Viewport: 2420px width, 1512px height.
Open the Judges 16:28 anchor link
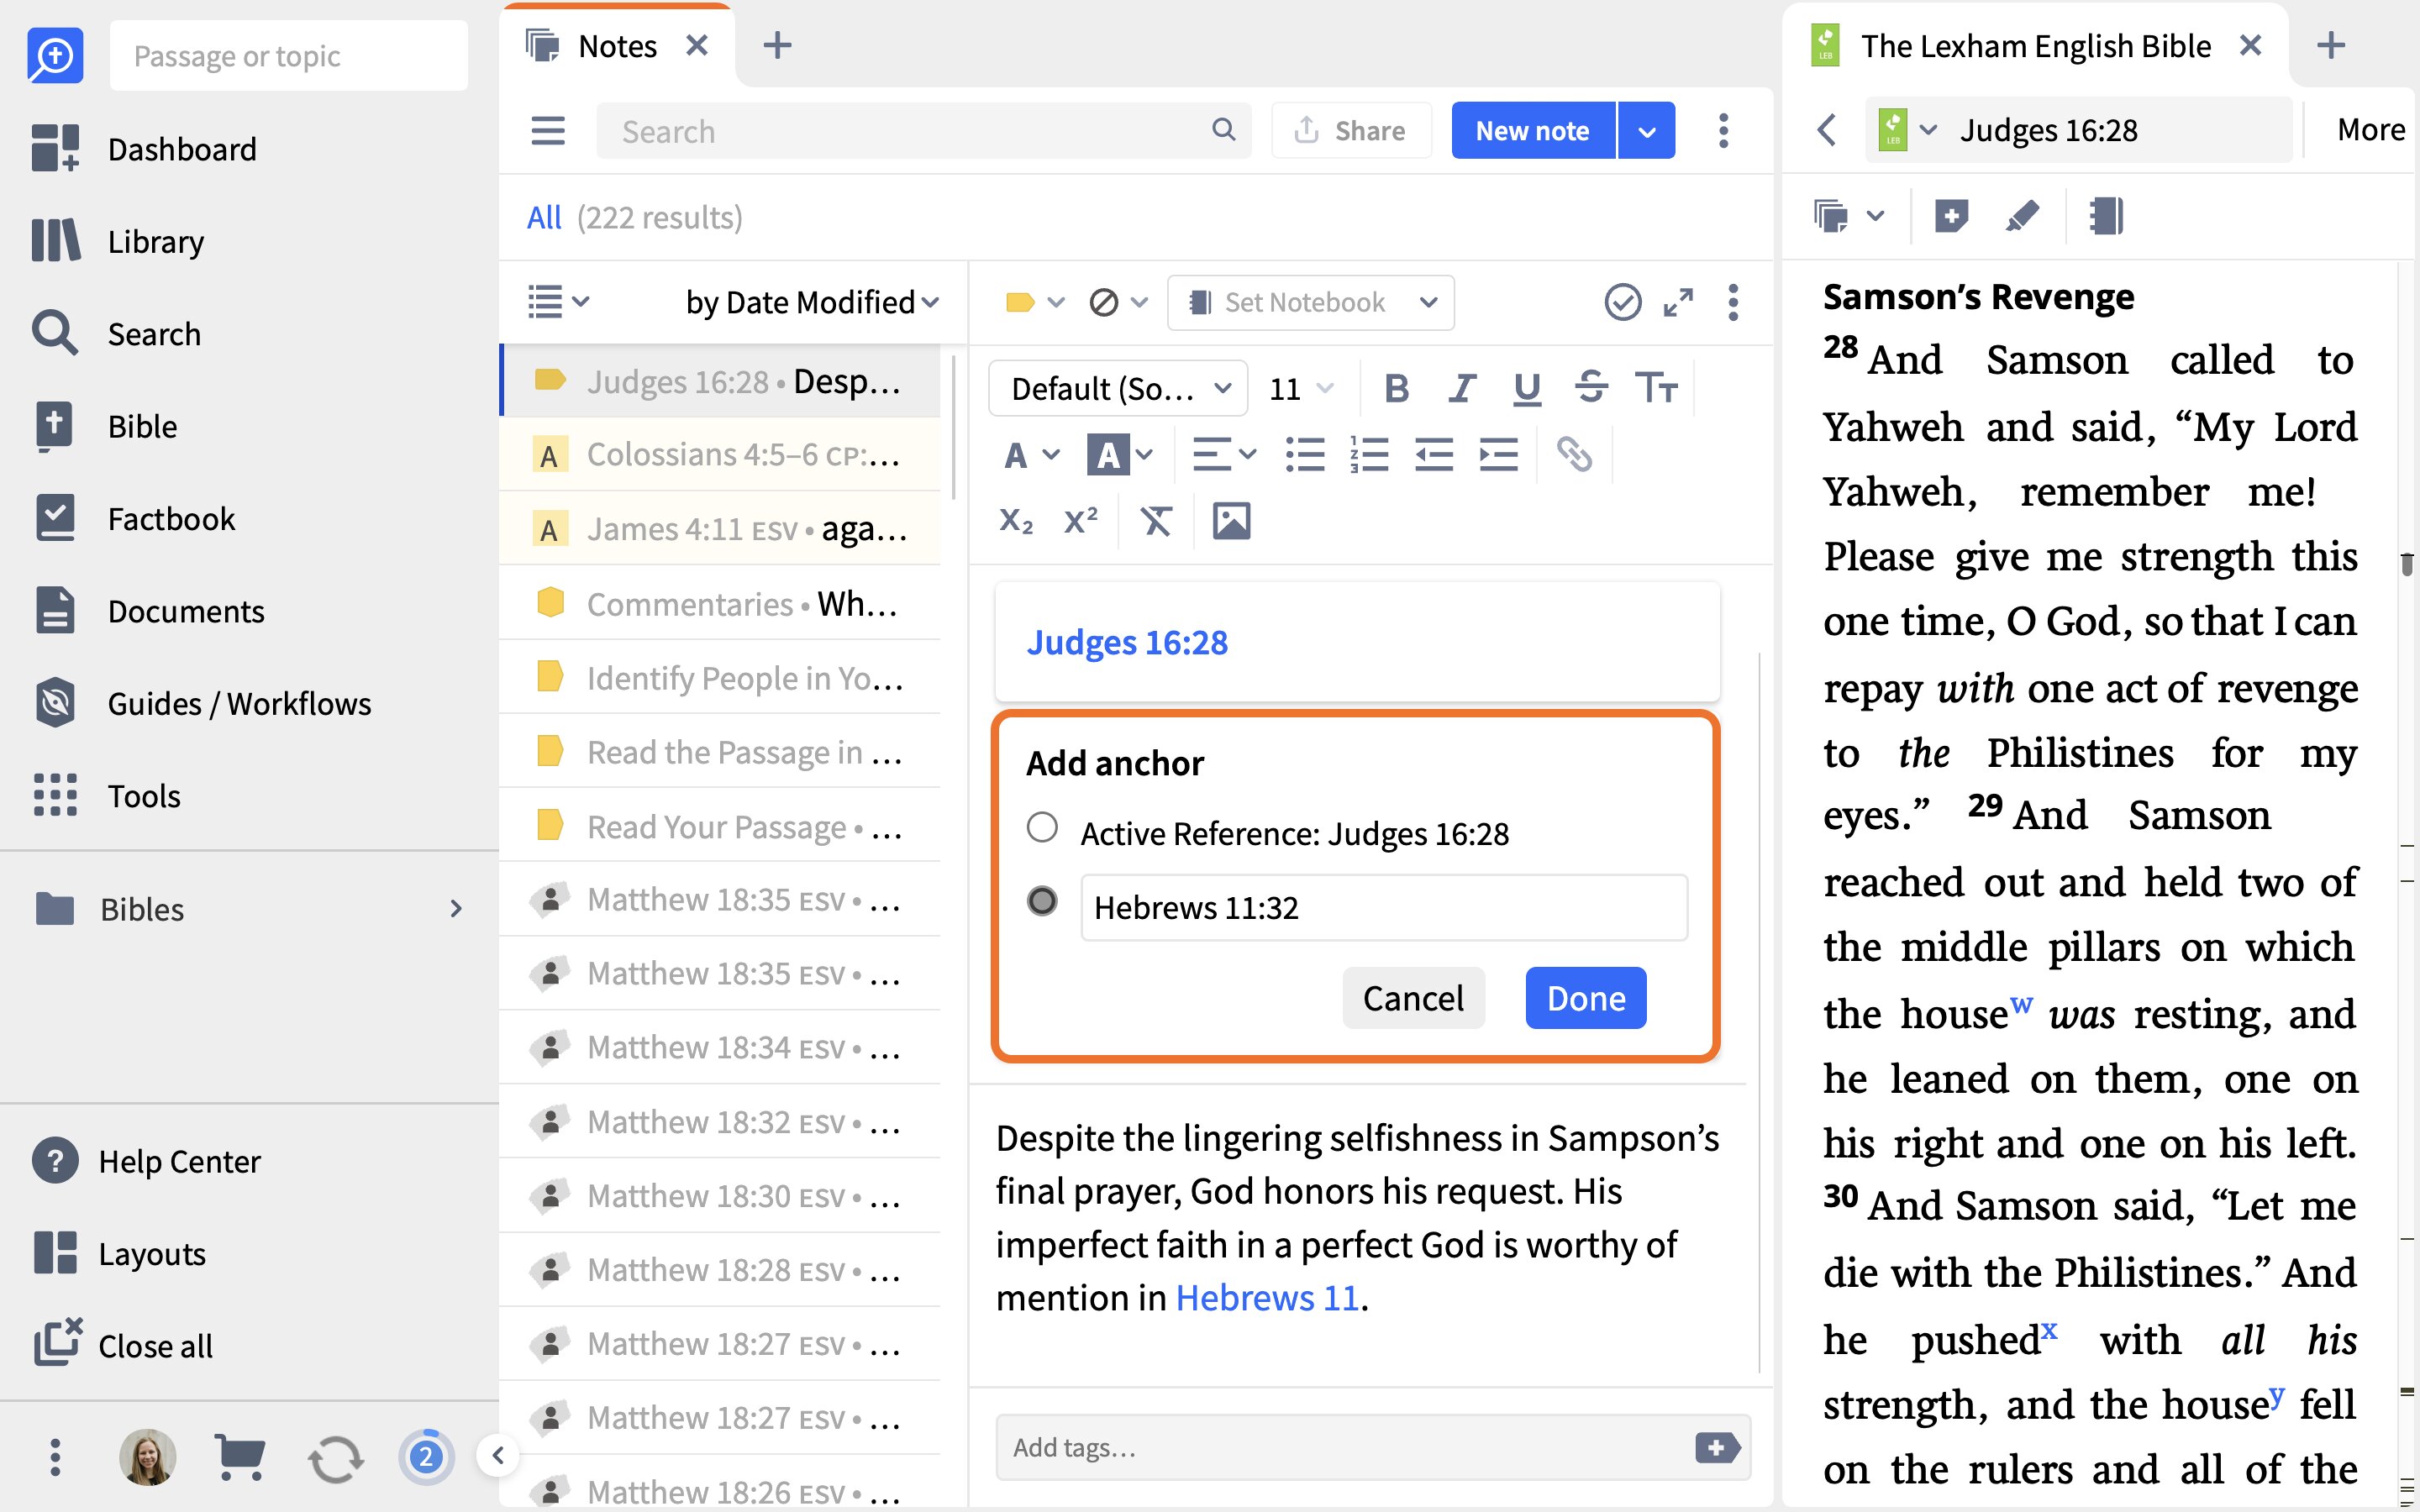(1126, 642)
